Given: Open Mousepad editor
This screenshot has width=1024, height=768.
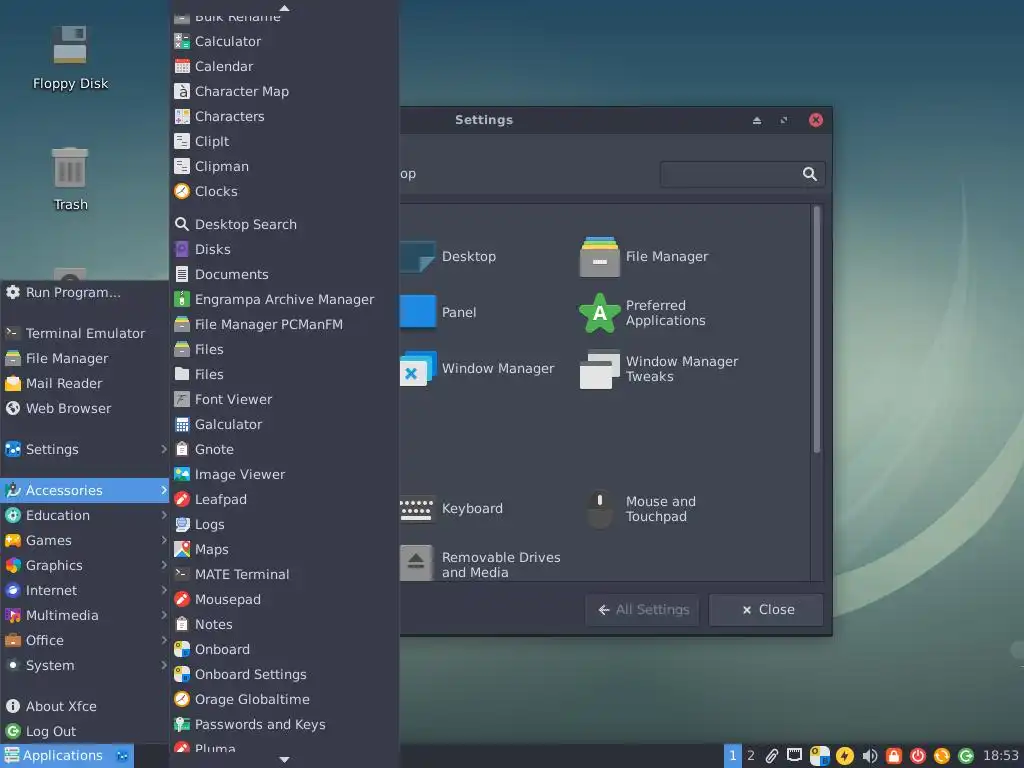Looking at the screenshot, I should click(284, 600).
